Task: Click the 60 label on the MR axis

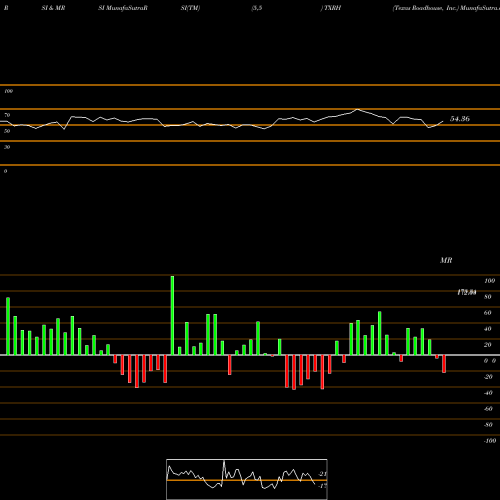Action: tap(488, 313)
